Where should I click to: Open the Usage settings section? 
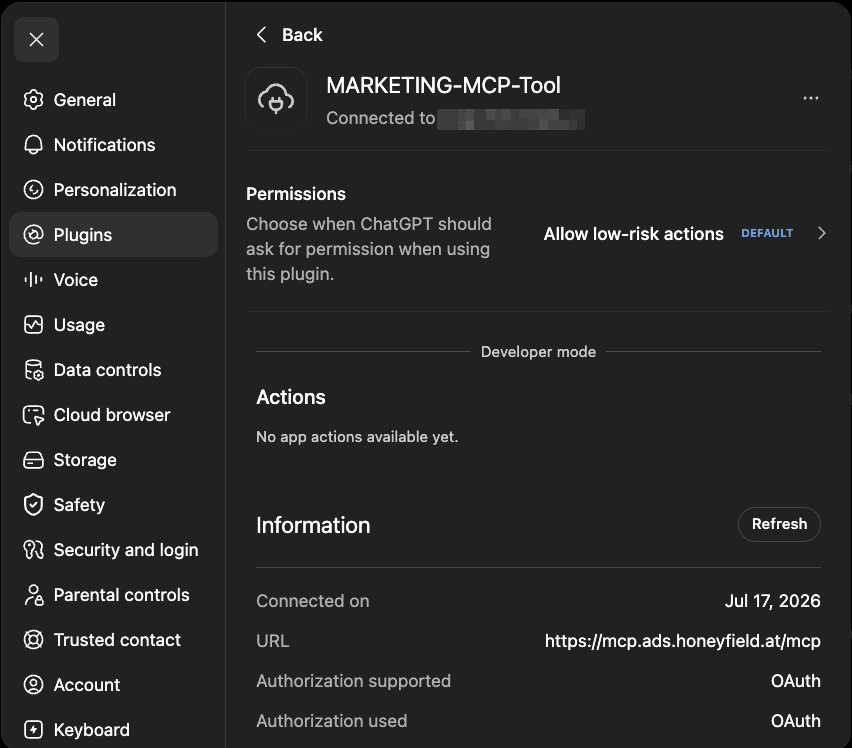114,325
